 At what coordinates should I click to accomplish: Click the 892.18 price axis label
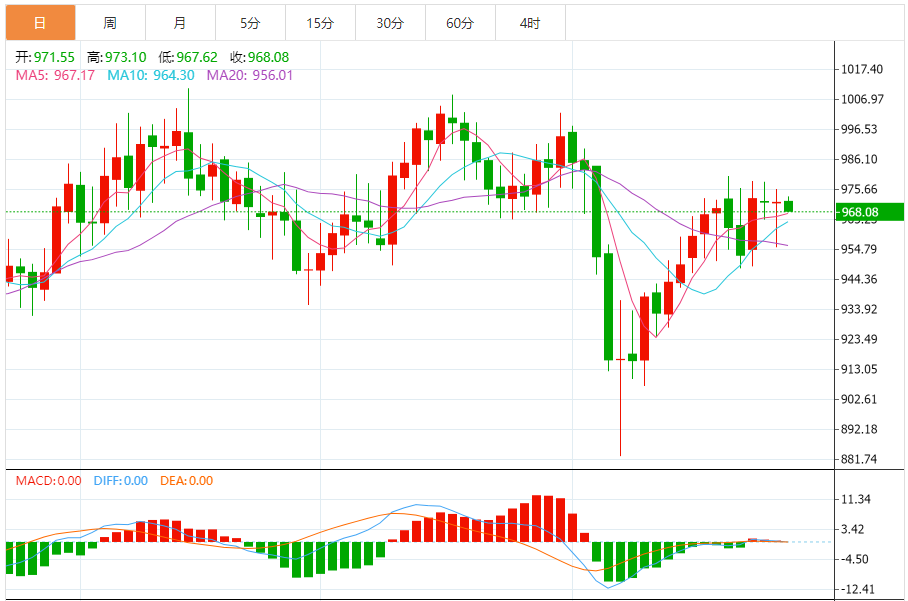tap(859, 430)
